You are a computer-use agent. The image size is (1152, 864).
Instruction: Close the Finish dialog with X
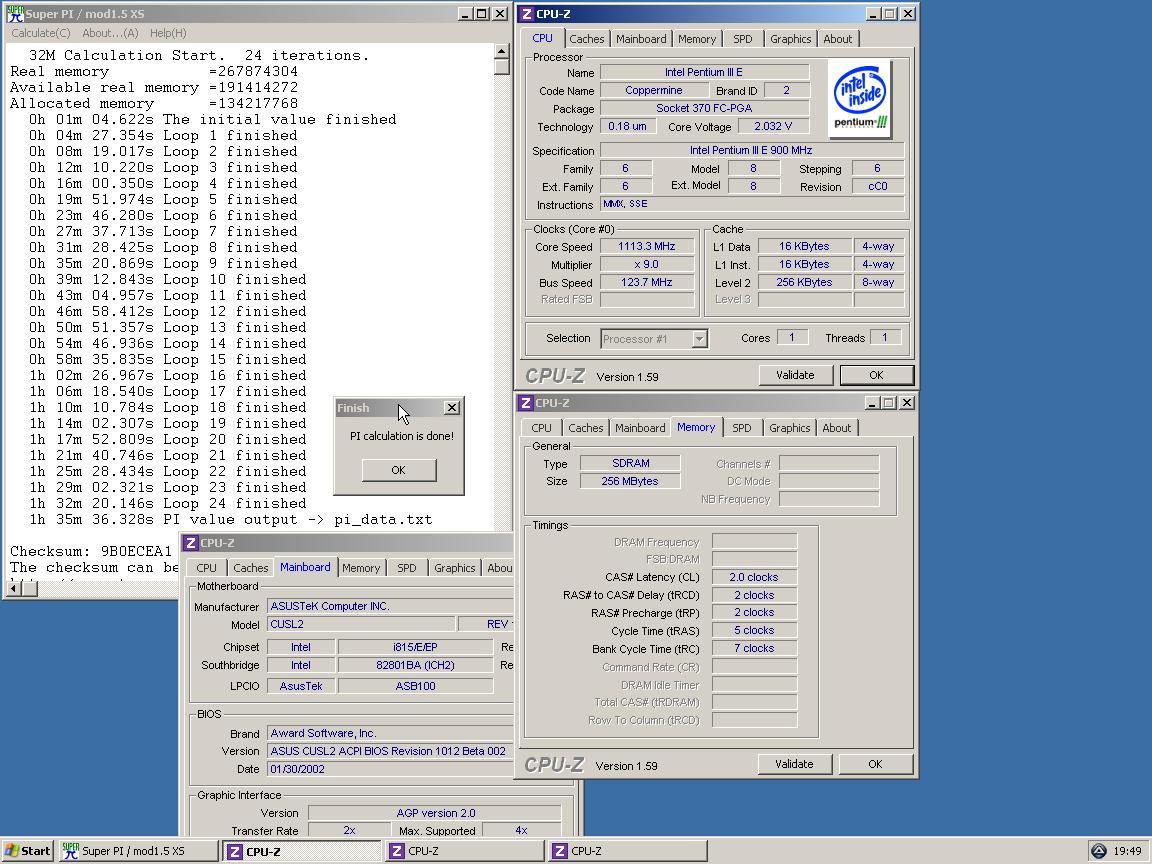[x=452, y=407]
